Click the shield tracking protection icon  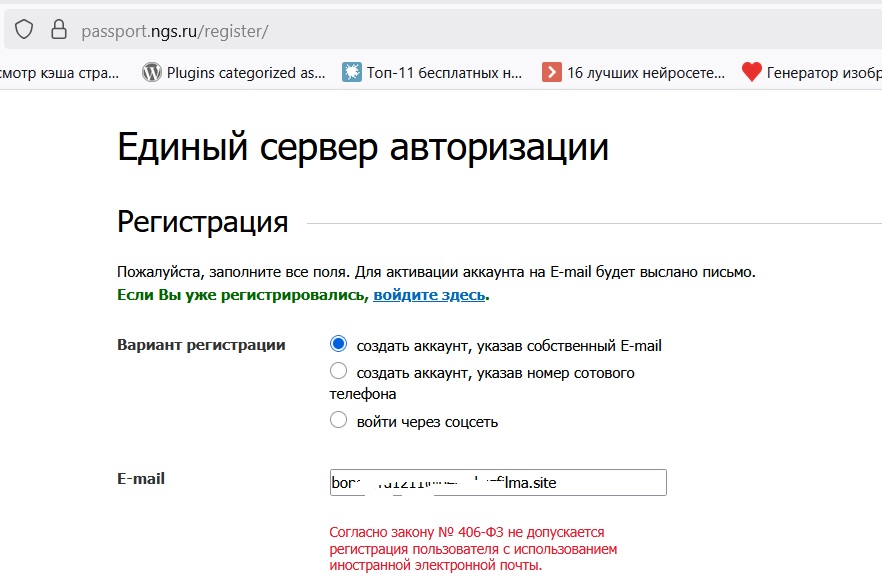pyautogui.click(x=24, y=30)
